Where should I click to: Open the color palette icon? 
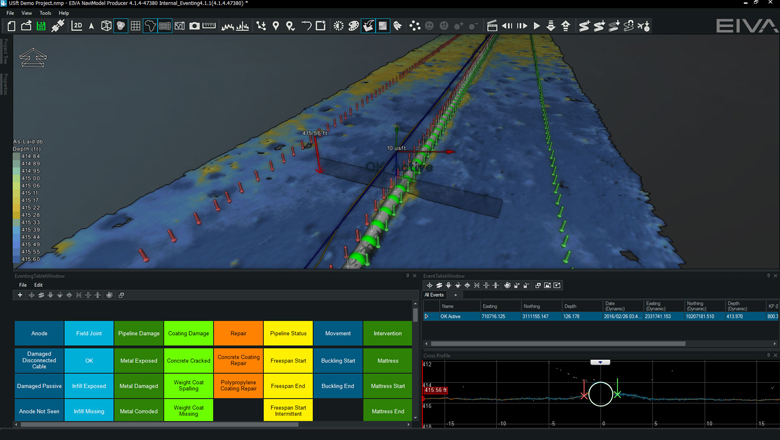pyautogui.click(x=354, y=26)
